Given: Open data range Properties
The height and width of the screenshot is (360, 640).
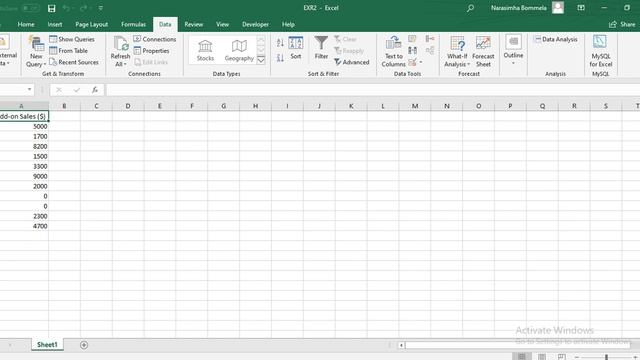Looking at the screenshot, I should pyautogui.click(x=151, y=51).
